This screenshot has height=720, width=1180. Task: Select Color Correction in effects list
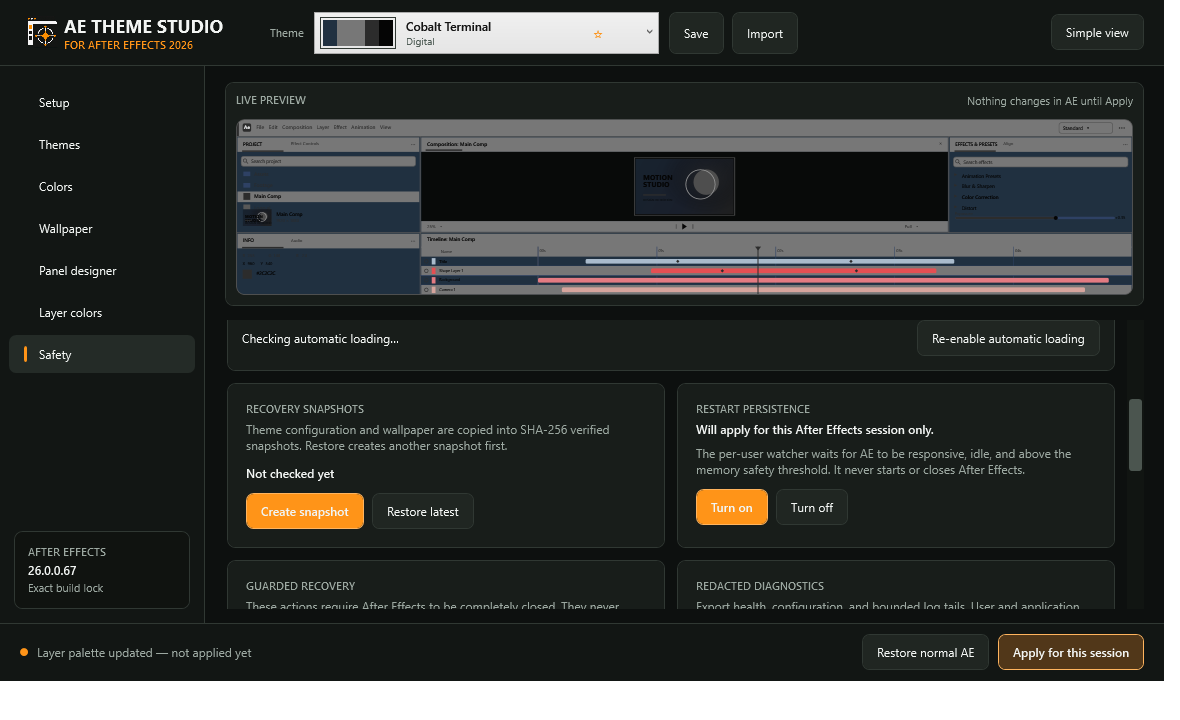click(x=981, y=197)
